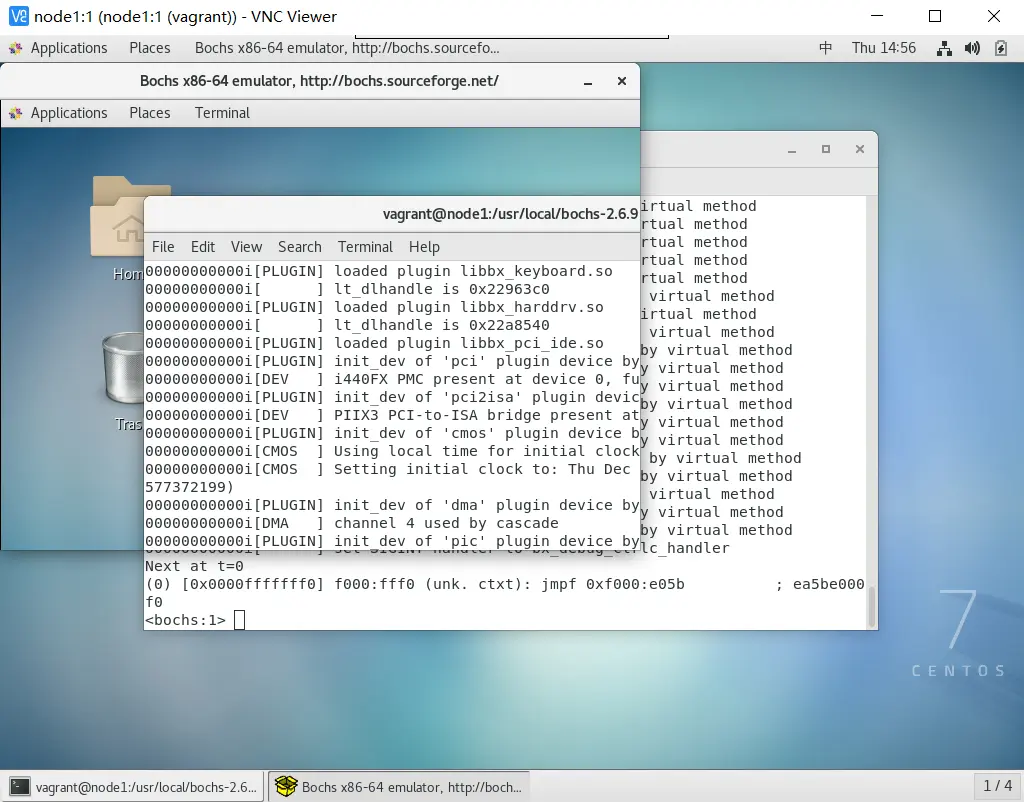The width and height of the screenshot is (1024, 802).
Task: Open the Thu 14:56 clock panel
Action: [884, 48]
